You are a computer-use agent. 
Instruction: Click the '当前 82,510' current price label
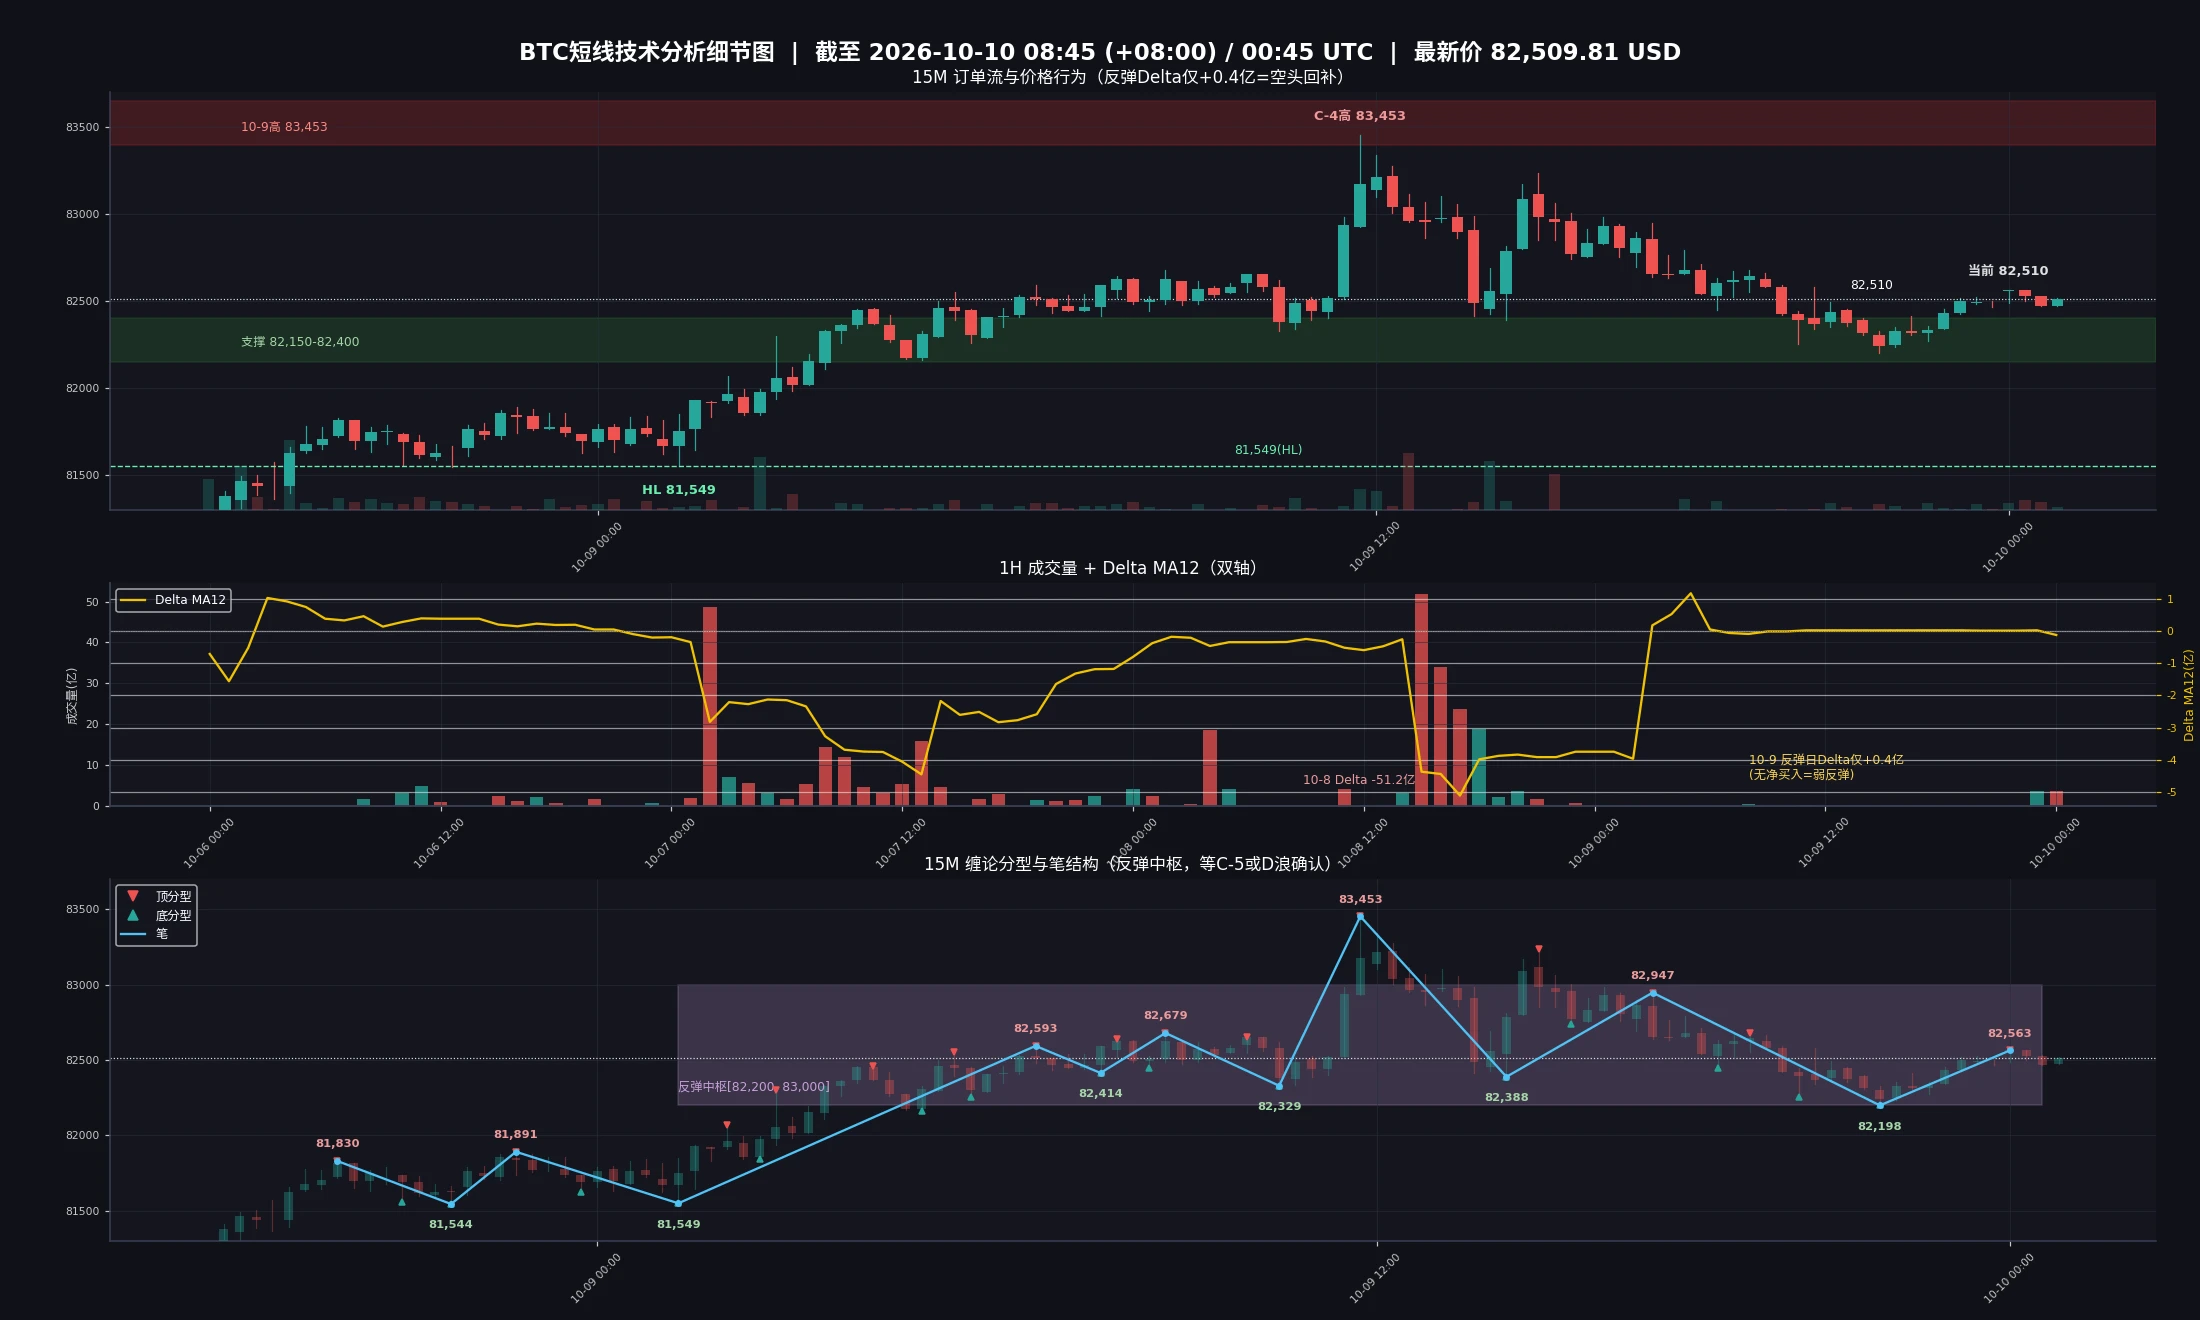[2008, 271]
